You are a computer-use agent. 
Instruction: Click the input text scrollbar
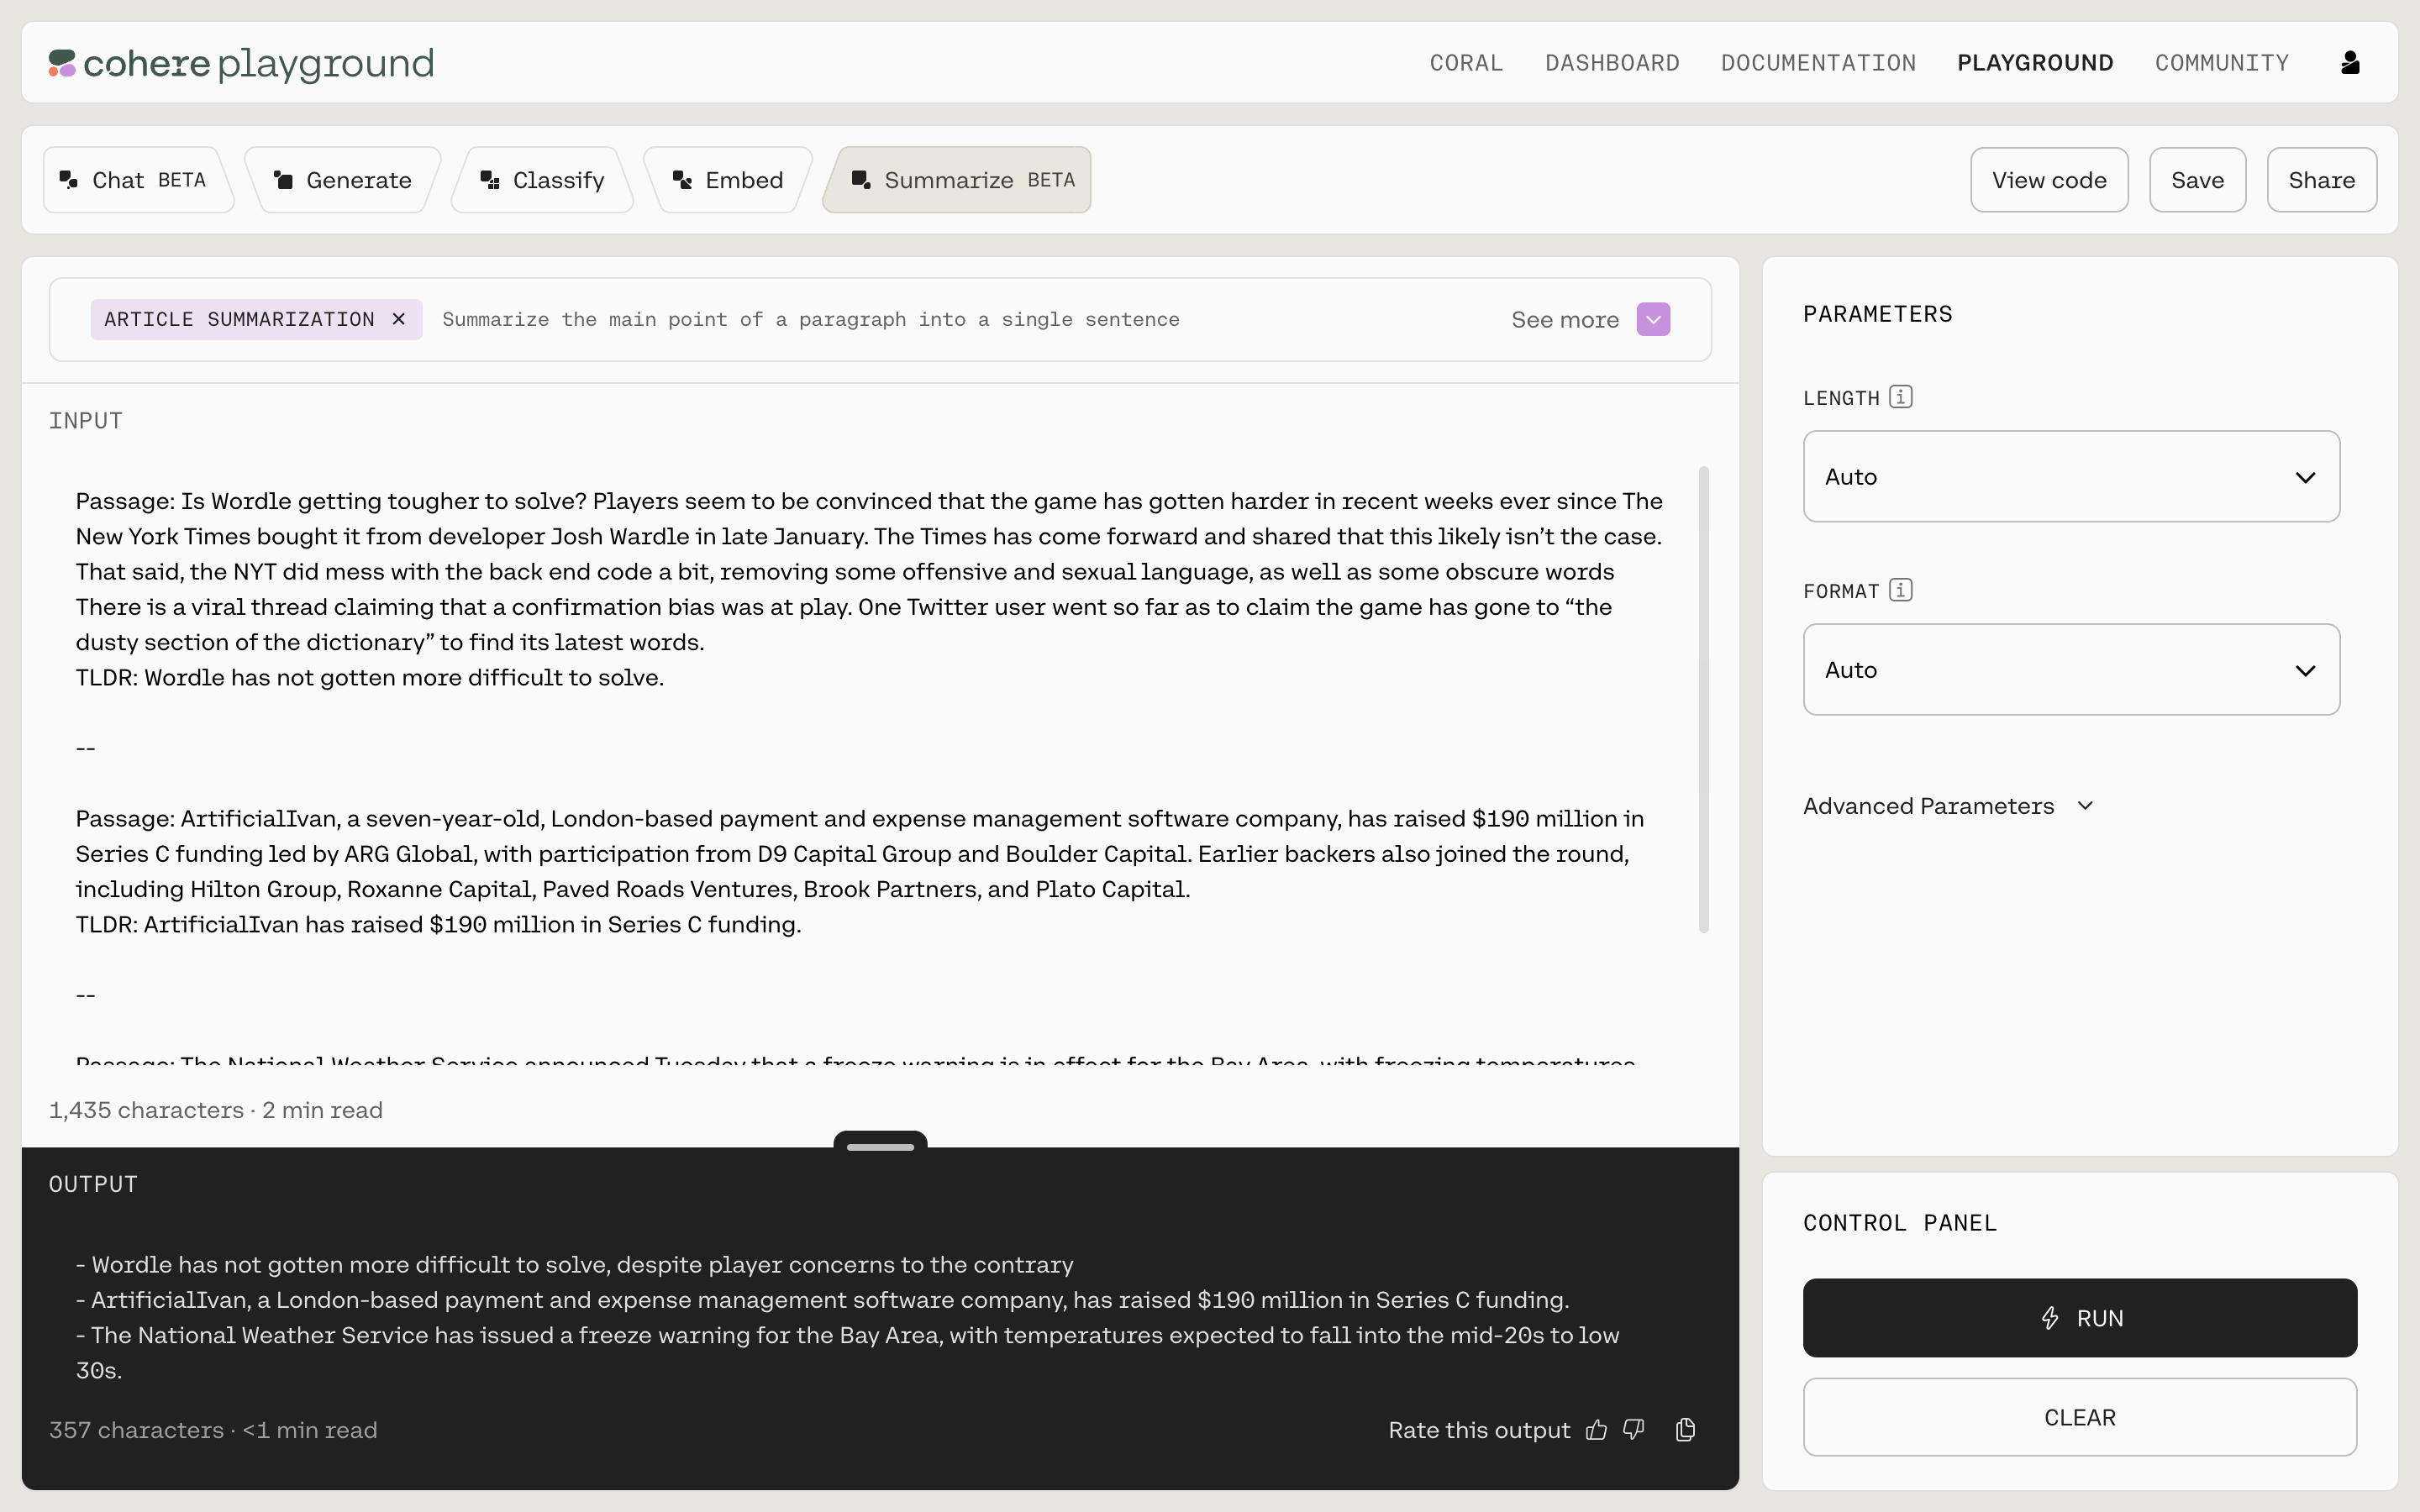coord(1704,700)
